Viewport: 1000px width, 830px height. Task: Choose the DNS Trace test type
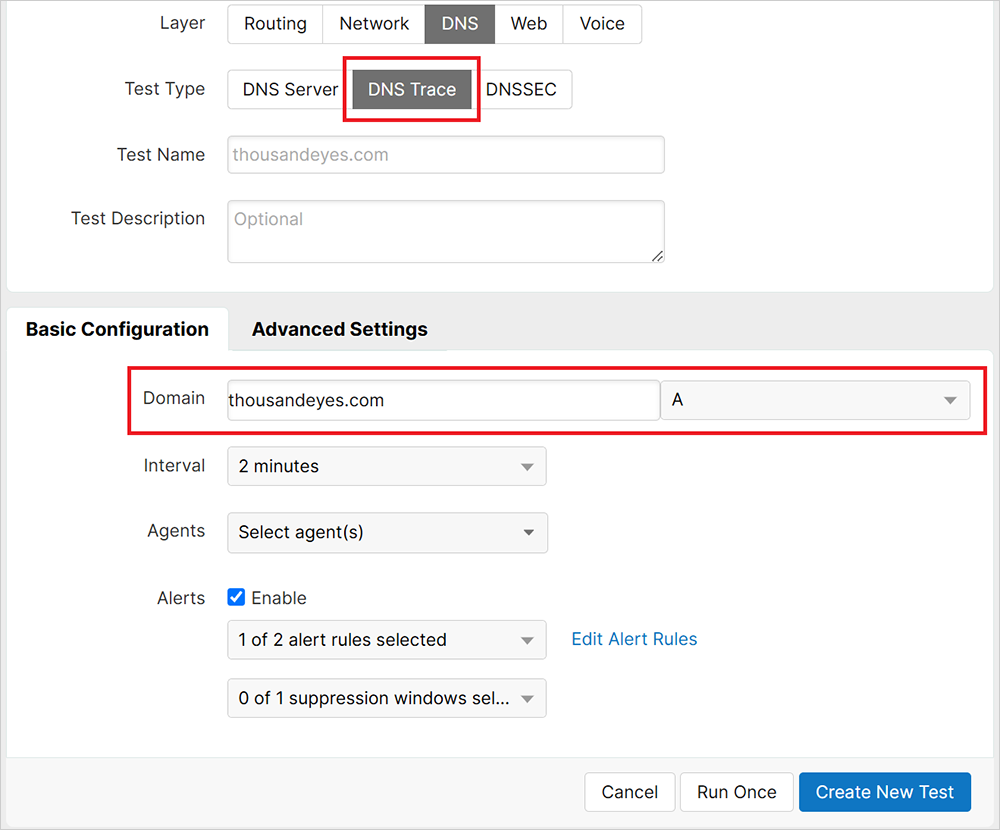(x=412, y=89)
